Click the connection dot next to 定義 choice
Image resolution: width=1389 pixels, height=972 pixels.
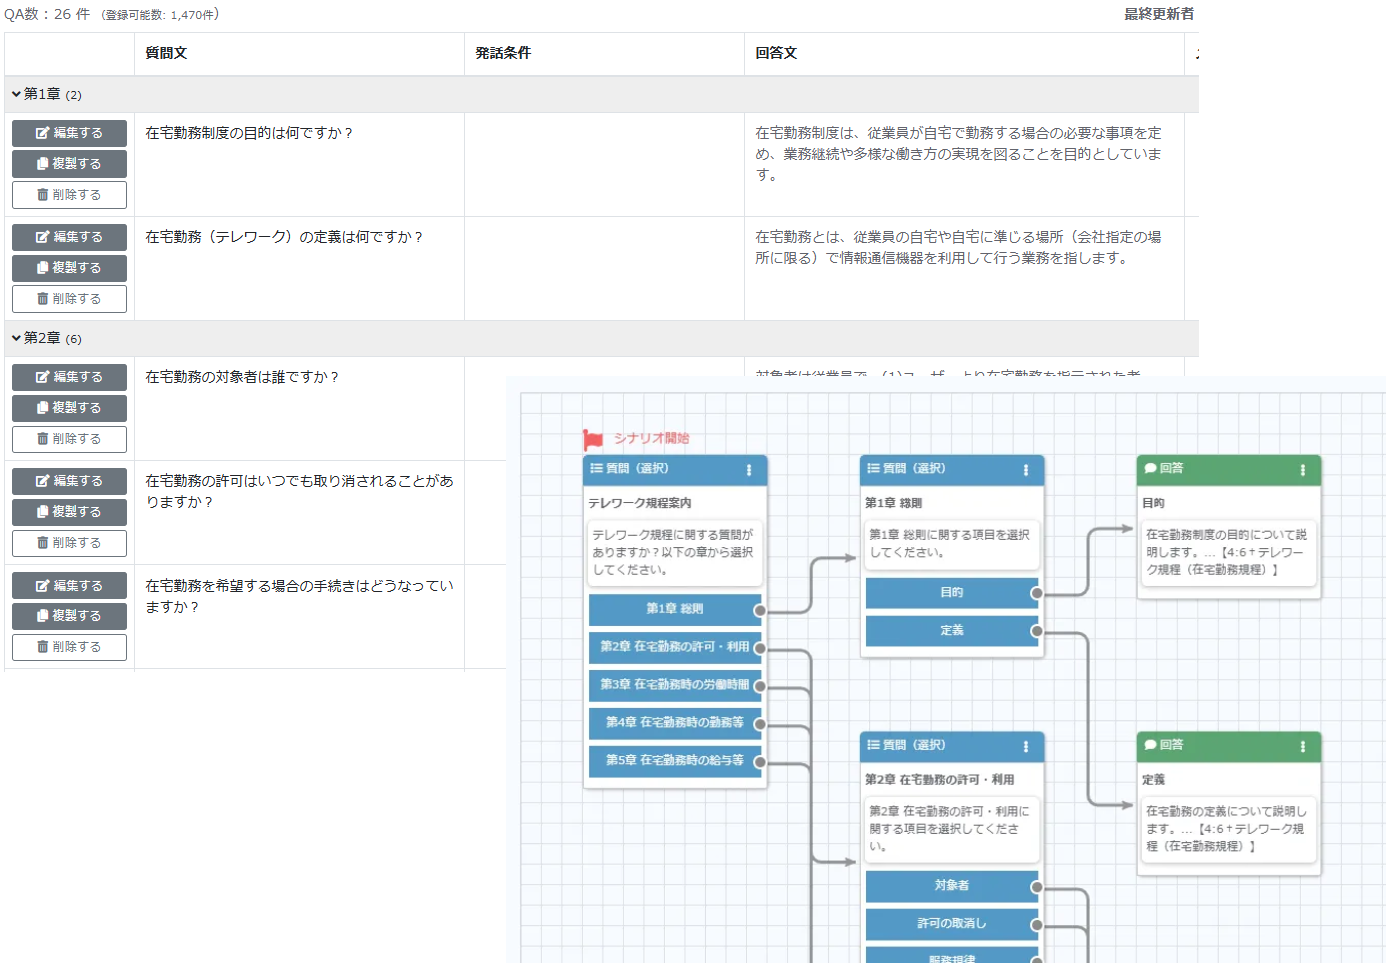(x=1038, y=631)
